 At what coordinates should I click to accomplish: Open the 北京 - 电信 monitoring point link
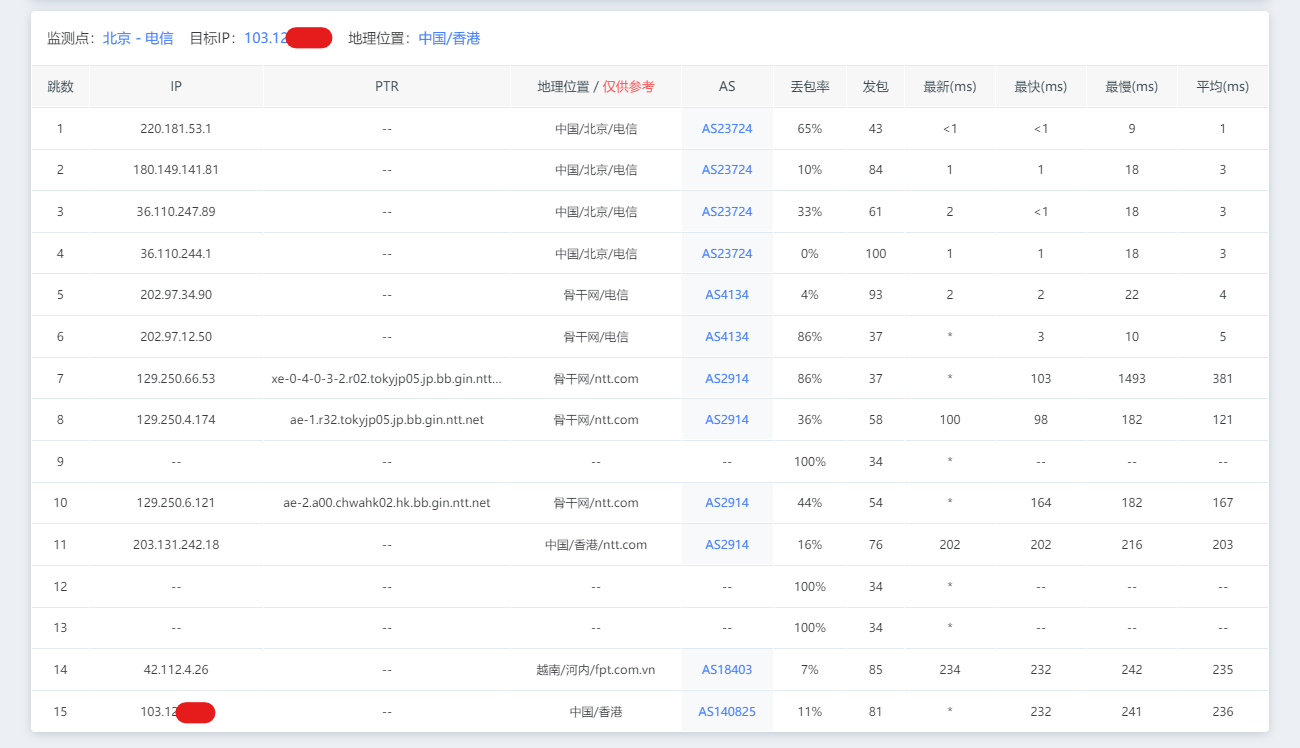coord(138,38)
